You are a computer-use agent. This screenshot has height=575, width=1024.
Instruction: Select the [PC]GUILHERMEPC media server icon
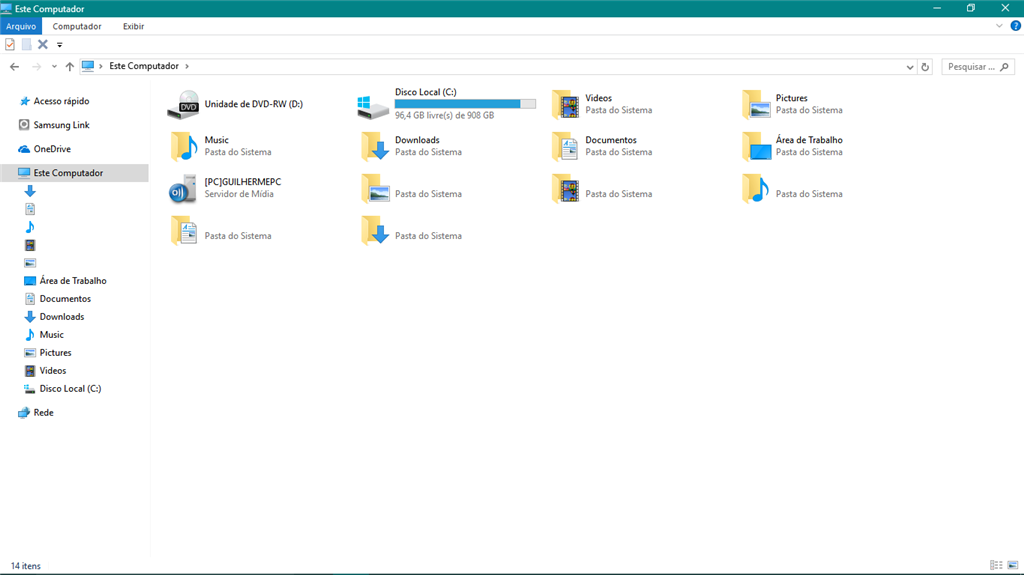(183, 189)
